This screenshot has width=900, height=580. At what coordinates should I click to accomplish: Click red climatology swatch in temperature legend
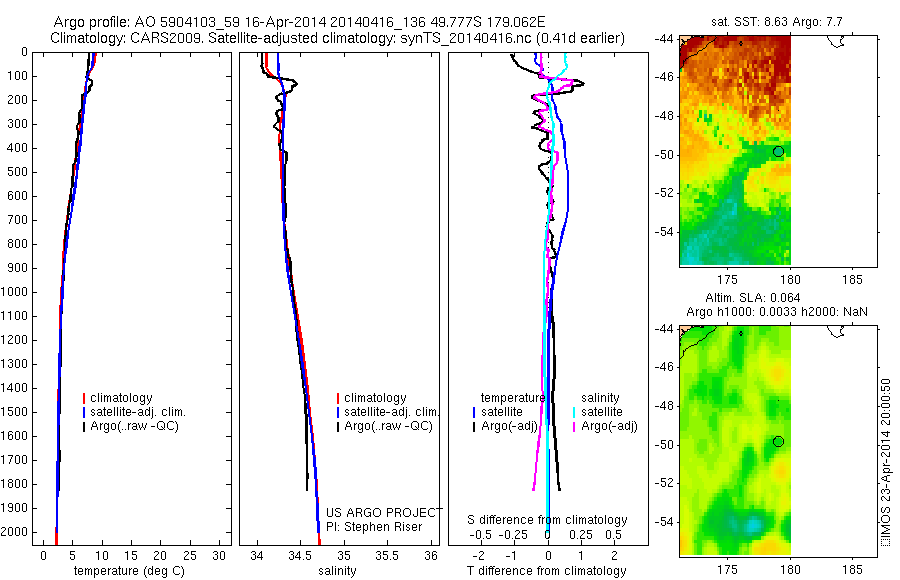[x=84, y=398]
